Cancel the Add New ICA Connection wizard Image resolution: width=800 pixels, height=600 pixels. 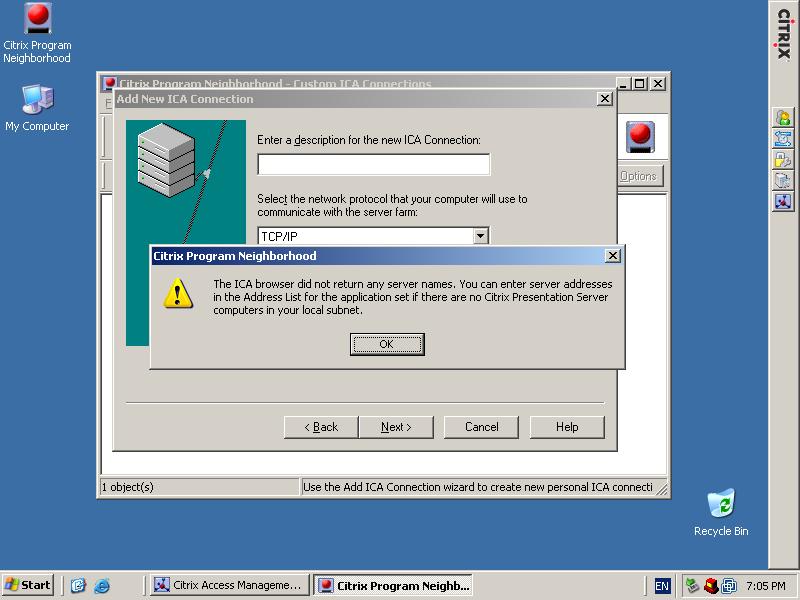(481, 427)
